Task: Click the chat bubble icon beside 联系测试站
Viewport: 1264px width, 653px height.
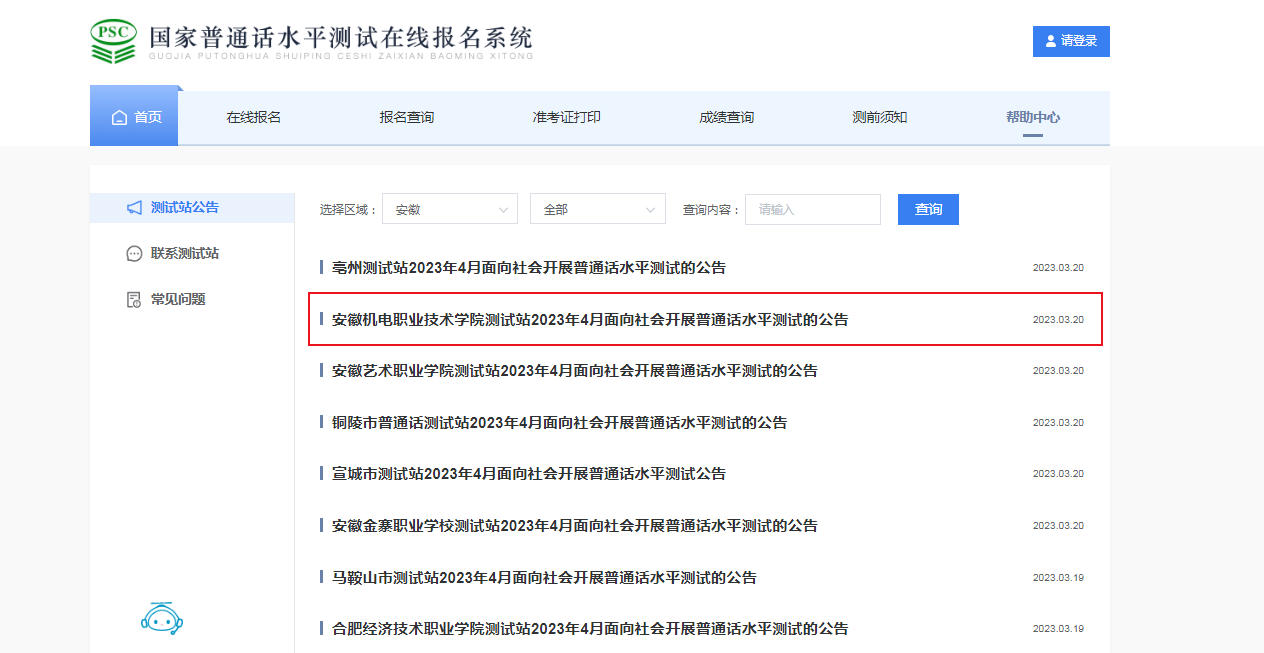Action: click(134, 254)
